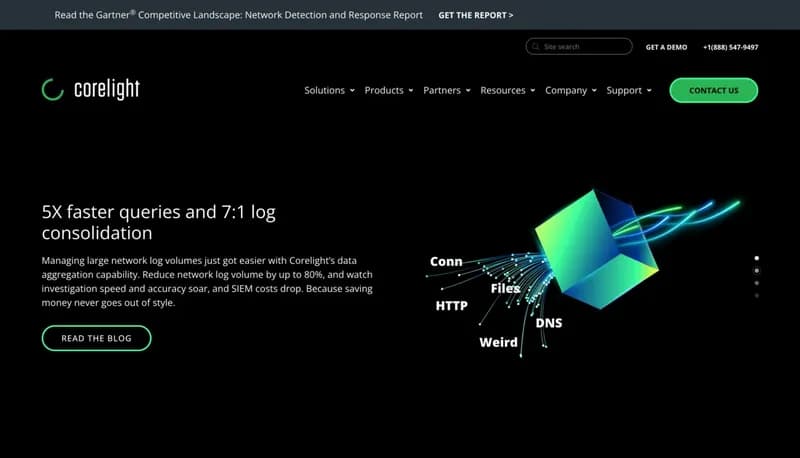Click the green cube hero graphic
This screenshot has width=800, height=458.
click(596, 250)
